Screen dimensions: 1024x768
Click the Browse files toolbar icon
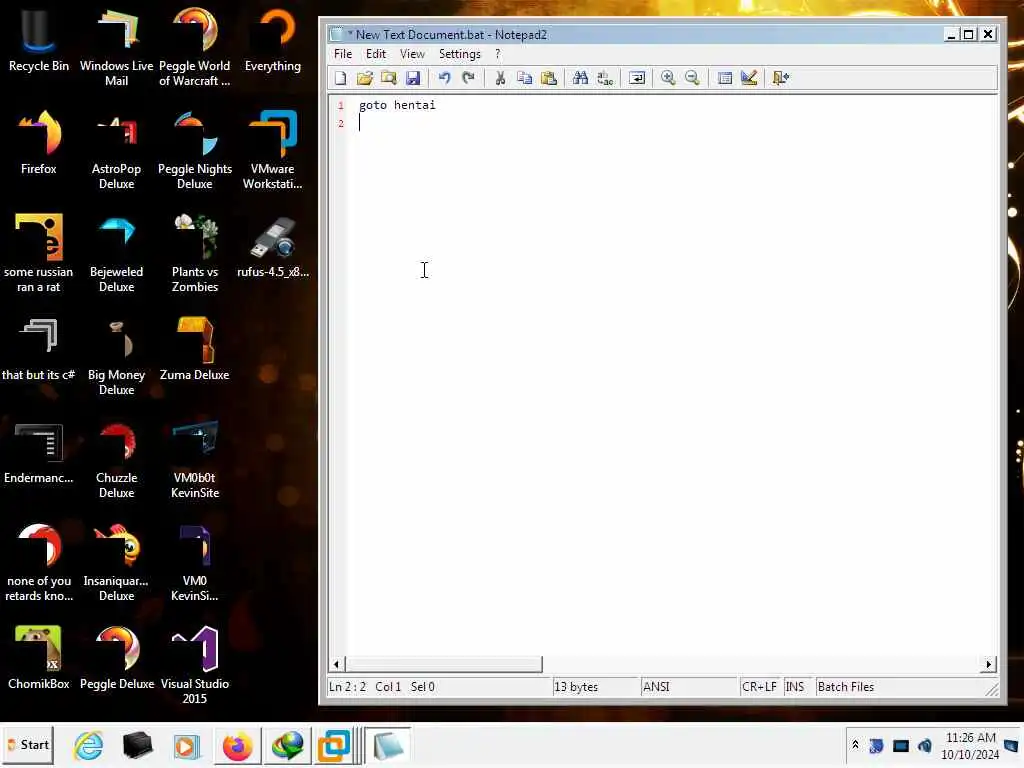[x=389, y=78]
